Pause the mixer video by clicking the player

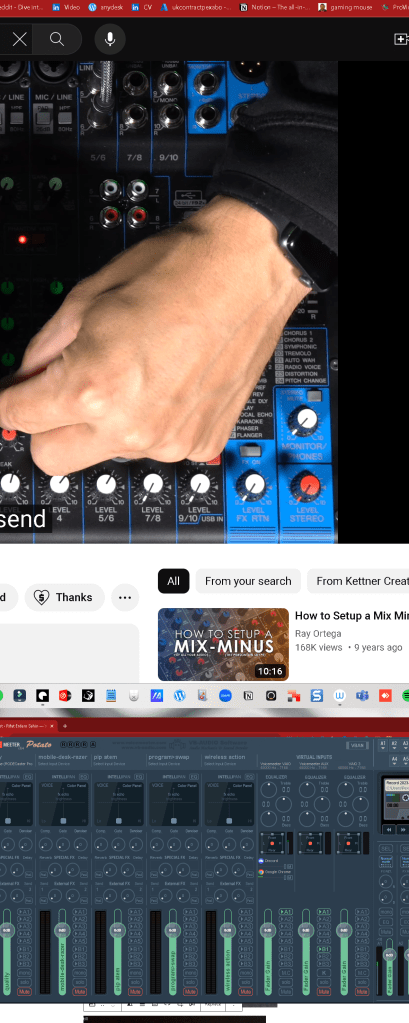click(x=169, y=301)
